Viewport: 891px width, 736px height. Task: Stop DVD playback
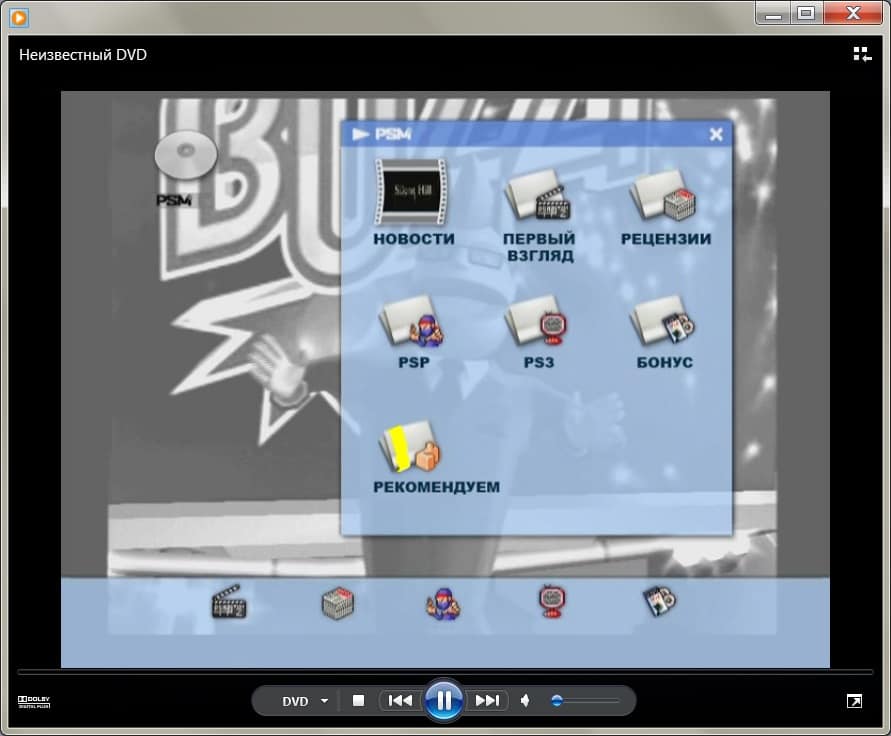(359, 700)
